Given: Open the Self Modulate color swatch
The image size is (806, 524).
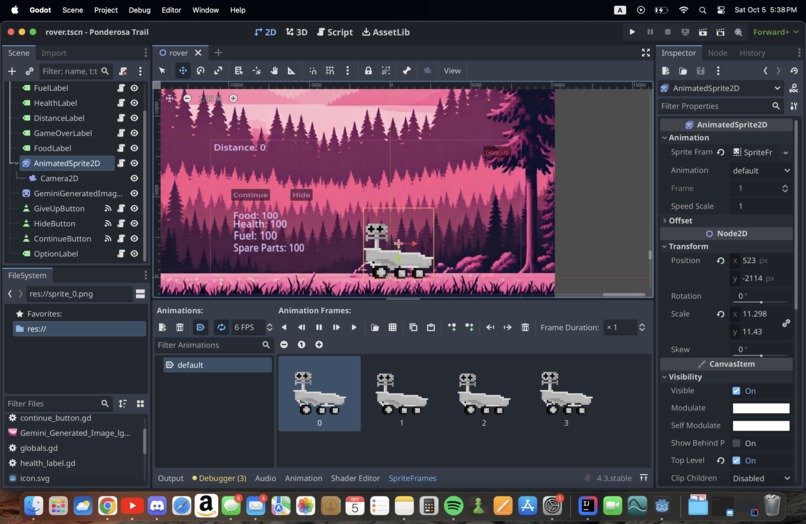Looking at the screenshot, I should (x=761, y=426).
